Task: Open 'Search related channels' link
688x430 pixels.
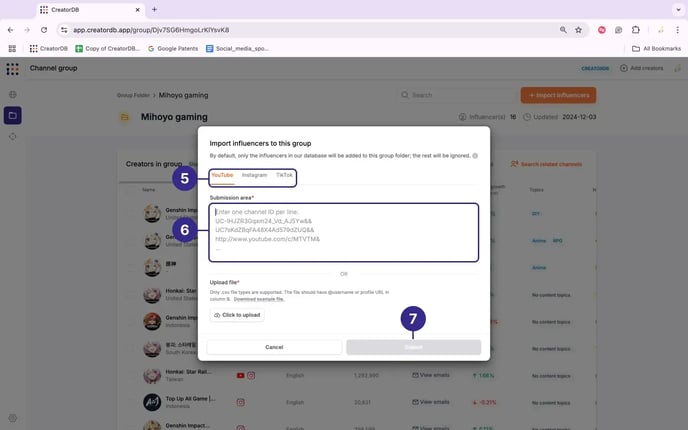Action: coord(546,164)
